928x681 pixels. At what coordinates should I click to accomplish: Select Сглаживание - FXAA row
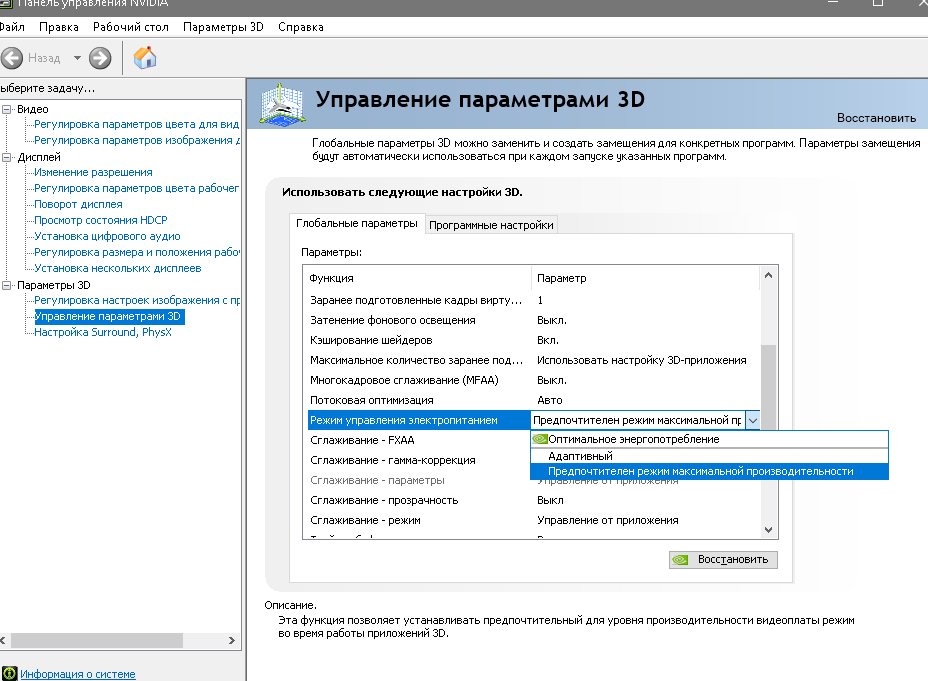pos(419,440)
